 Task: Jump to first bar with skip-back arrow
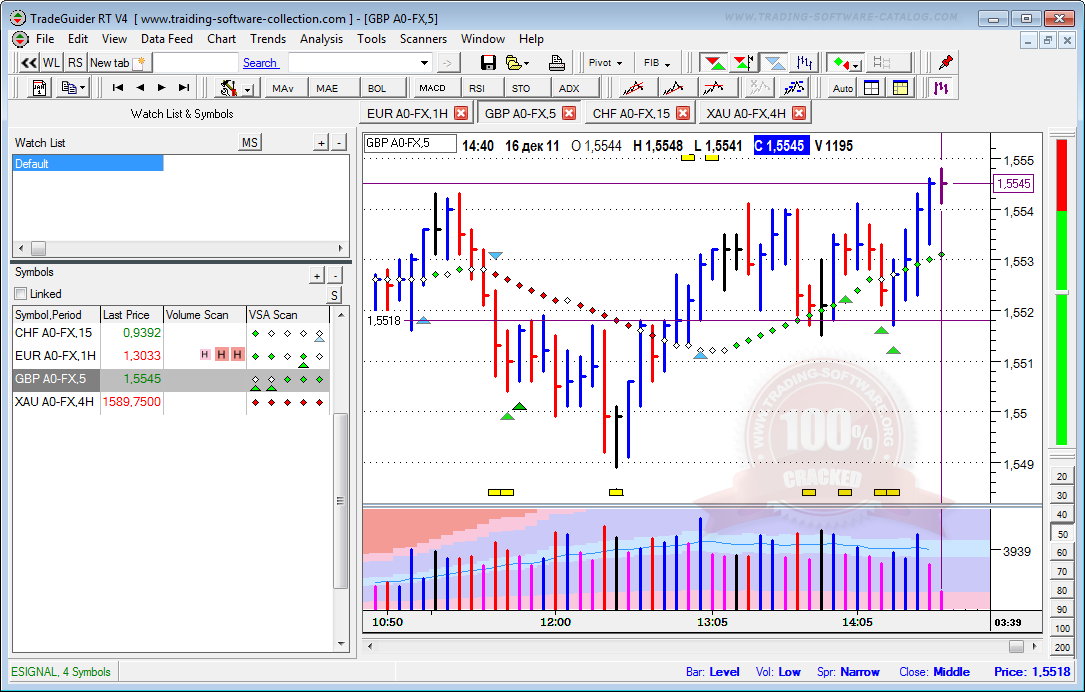pos(117,88)
